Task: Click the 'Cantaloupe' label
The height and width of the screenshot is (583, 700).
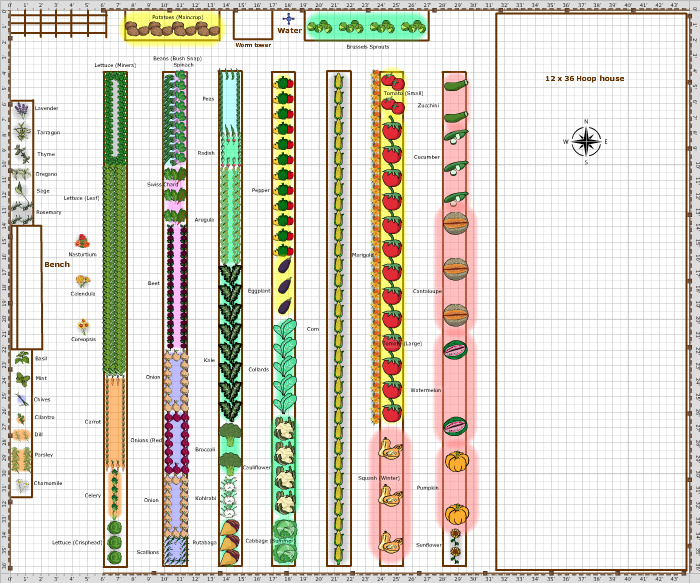Action: coord(427,291)
